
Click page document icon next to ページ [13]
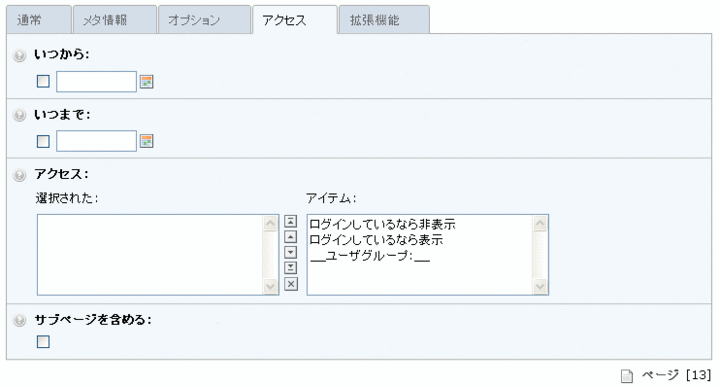coord(627,376)
